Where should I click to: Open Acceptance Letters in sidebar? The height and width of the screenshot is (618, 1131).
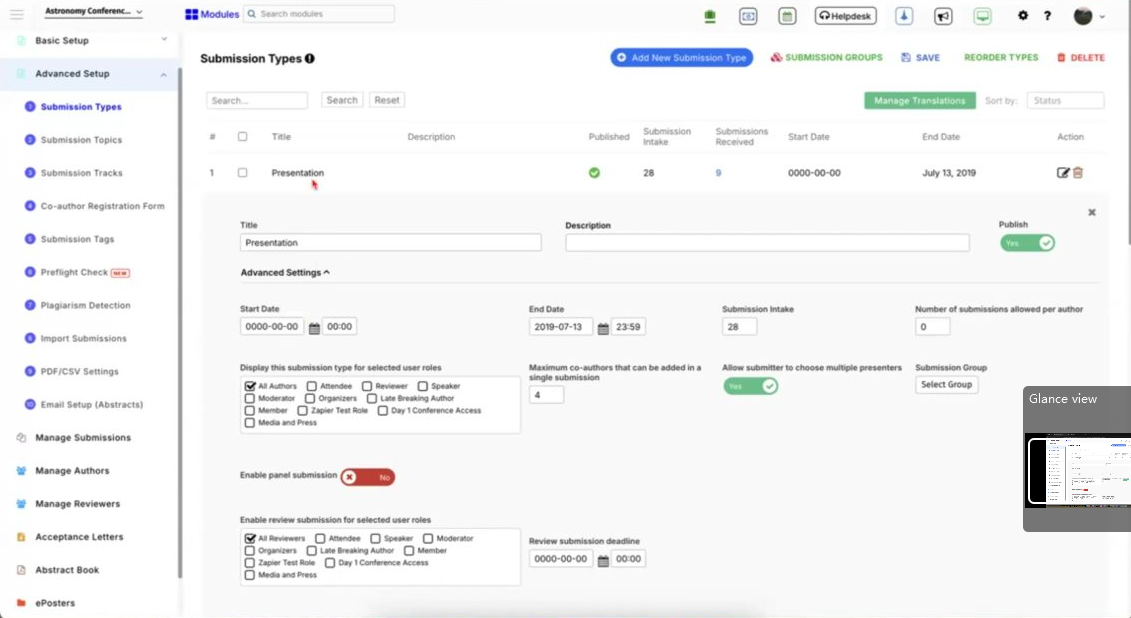79,537
